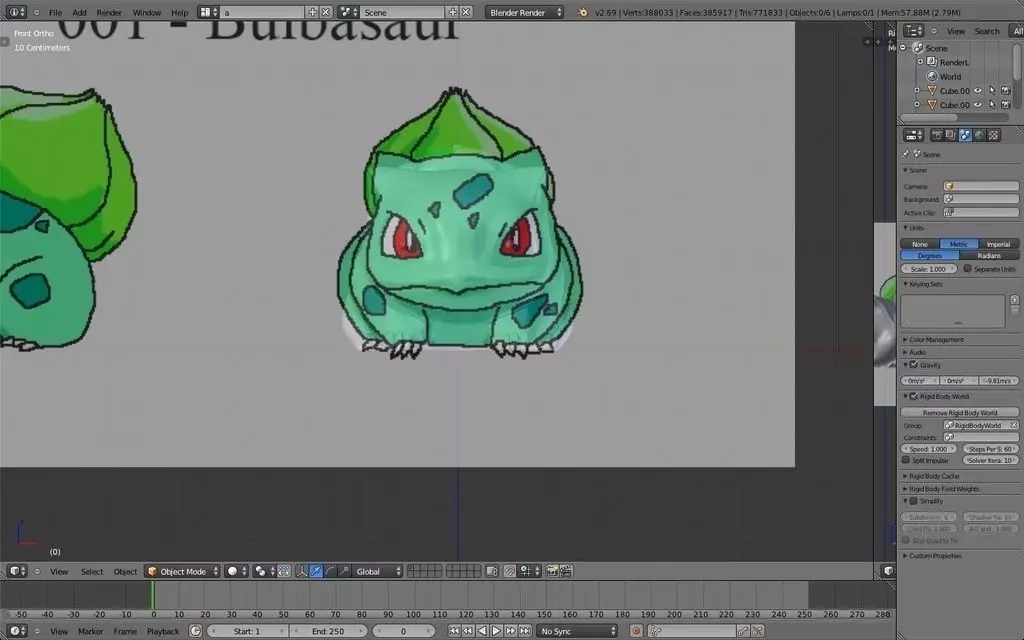Viewport: 1024px width, 640px height.
Task: Toggle selectability cursor of second Cube.00 object
Action: pos(992,104)
